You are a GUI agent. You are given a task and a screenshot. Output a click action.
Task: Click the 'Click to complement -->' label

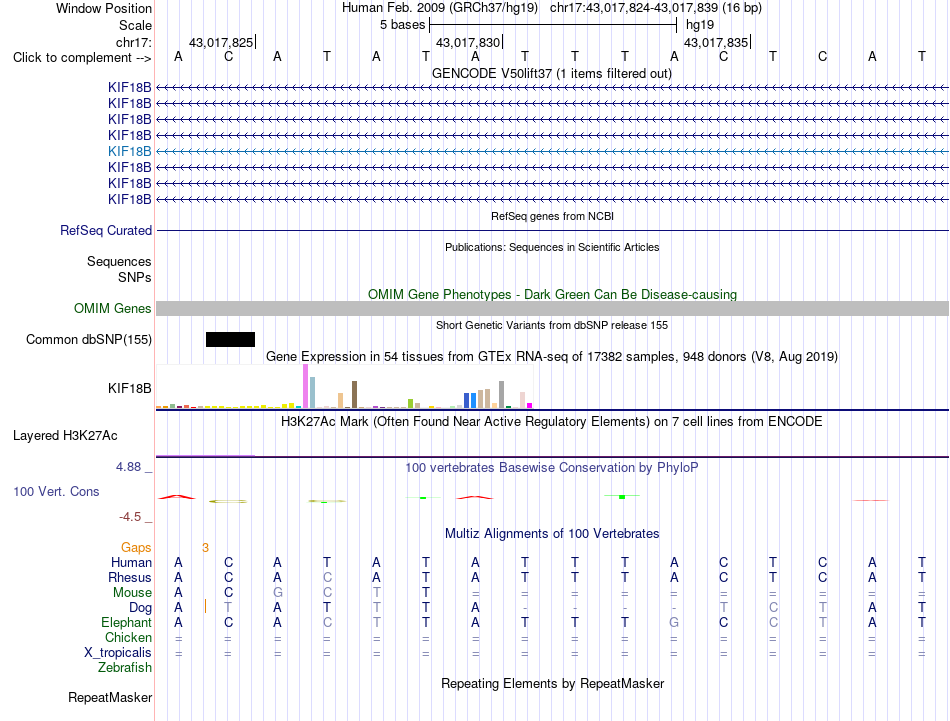[x=82, y=58]
